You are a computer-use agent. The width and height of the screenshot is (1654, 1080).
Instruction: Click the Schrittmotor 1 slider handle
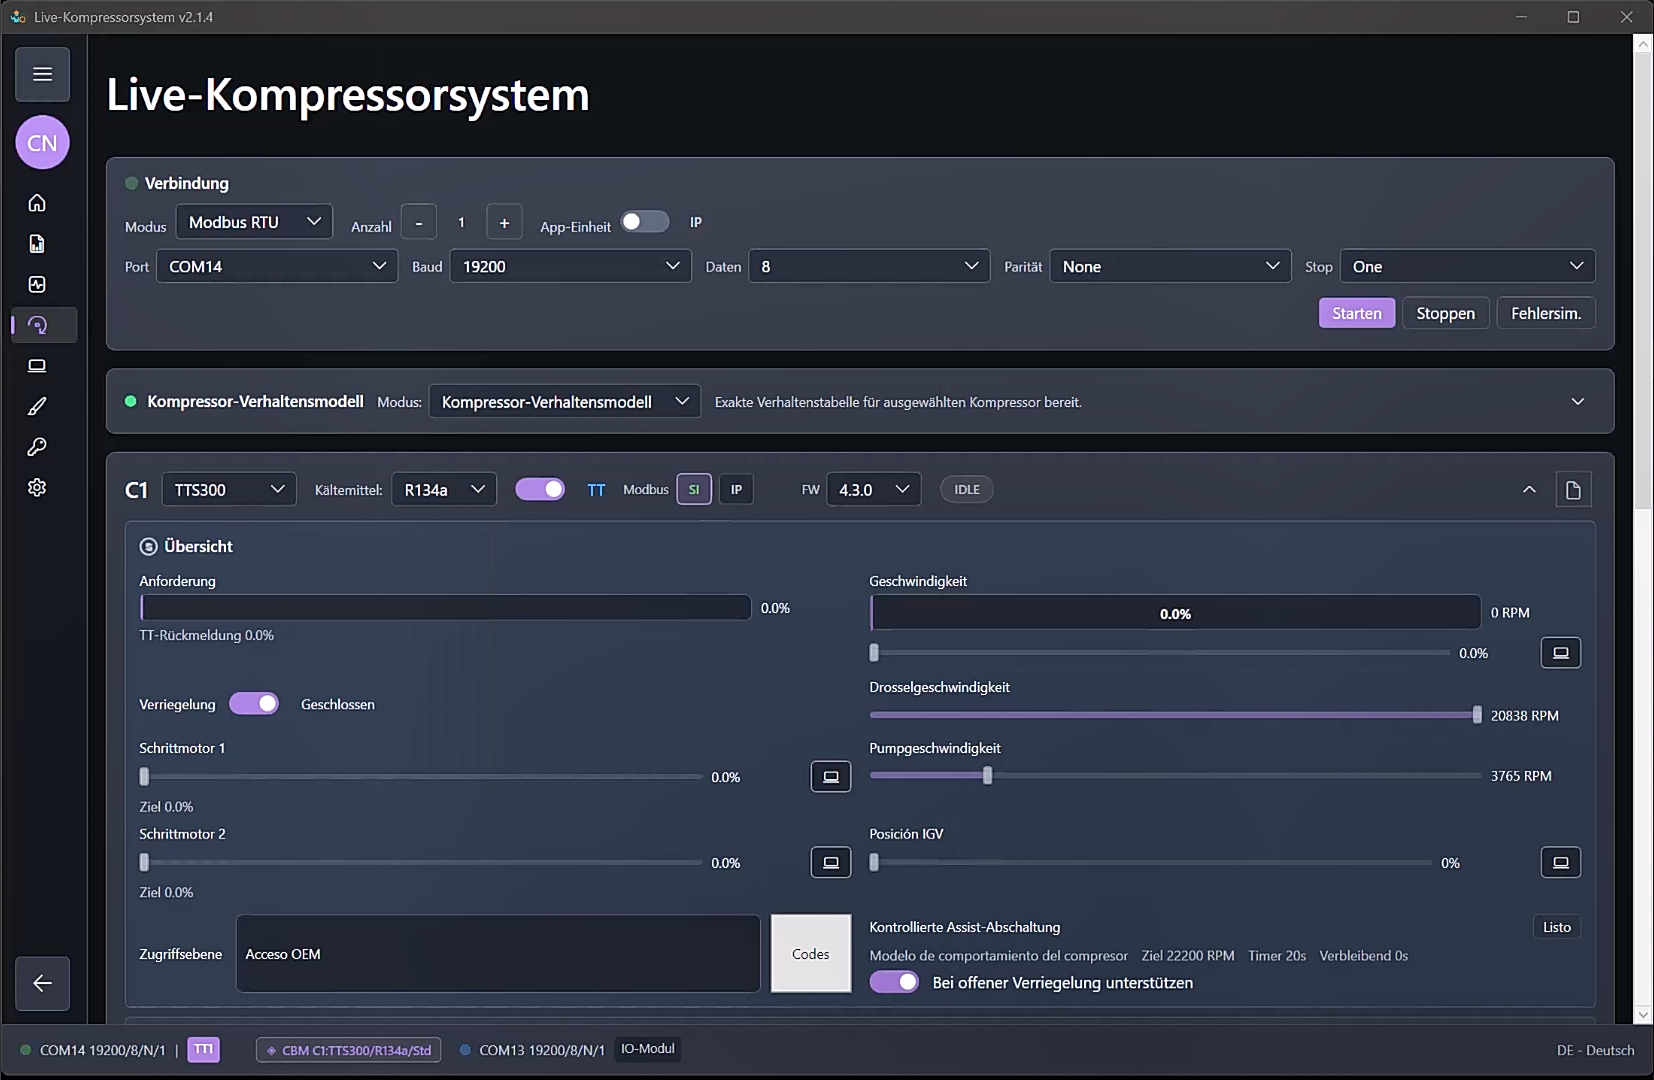(144, 777)
